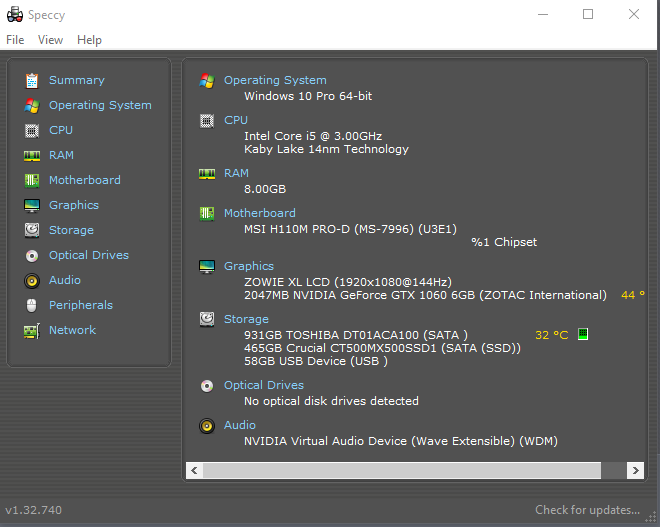660x527 pixels.
Task: Open Peripherals in the sidebar
Action: [81, 305]
